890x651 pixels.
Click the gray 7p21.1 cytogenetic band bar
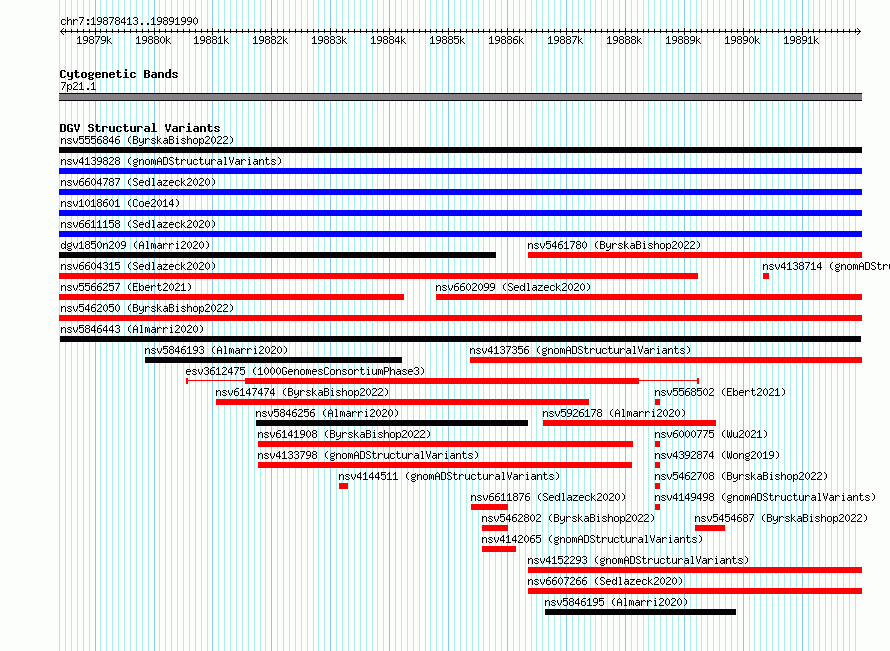tap(460, 97)
